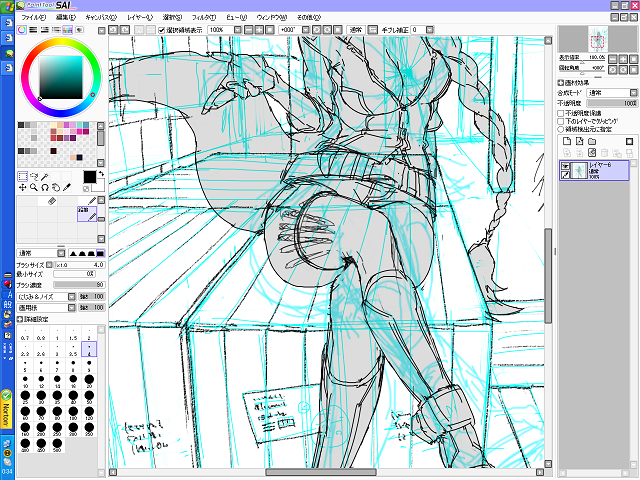This screenshot has width=640, height=480.
Task: Open zoom percentage dropdown in toolbar
Action: pyautogui.click(x=238, y=30)
